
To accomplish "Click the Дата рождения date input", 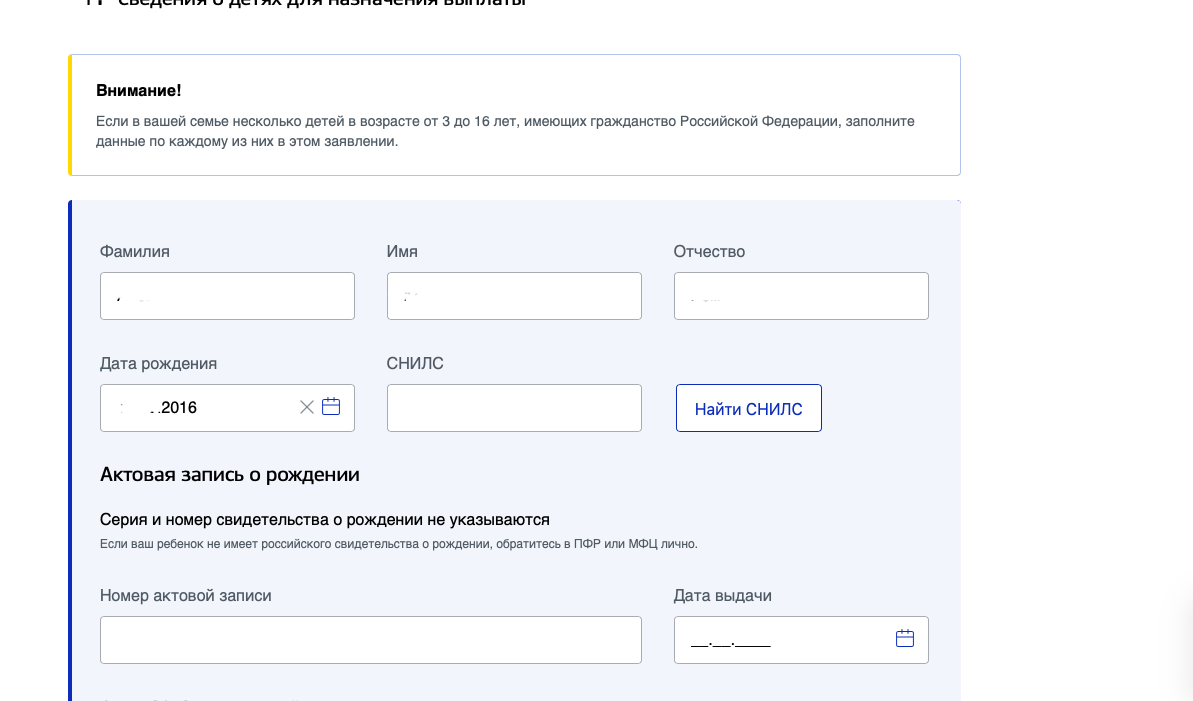I will coord(200,408).
